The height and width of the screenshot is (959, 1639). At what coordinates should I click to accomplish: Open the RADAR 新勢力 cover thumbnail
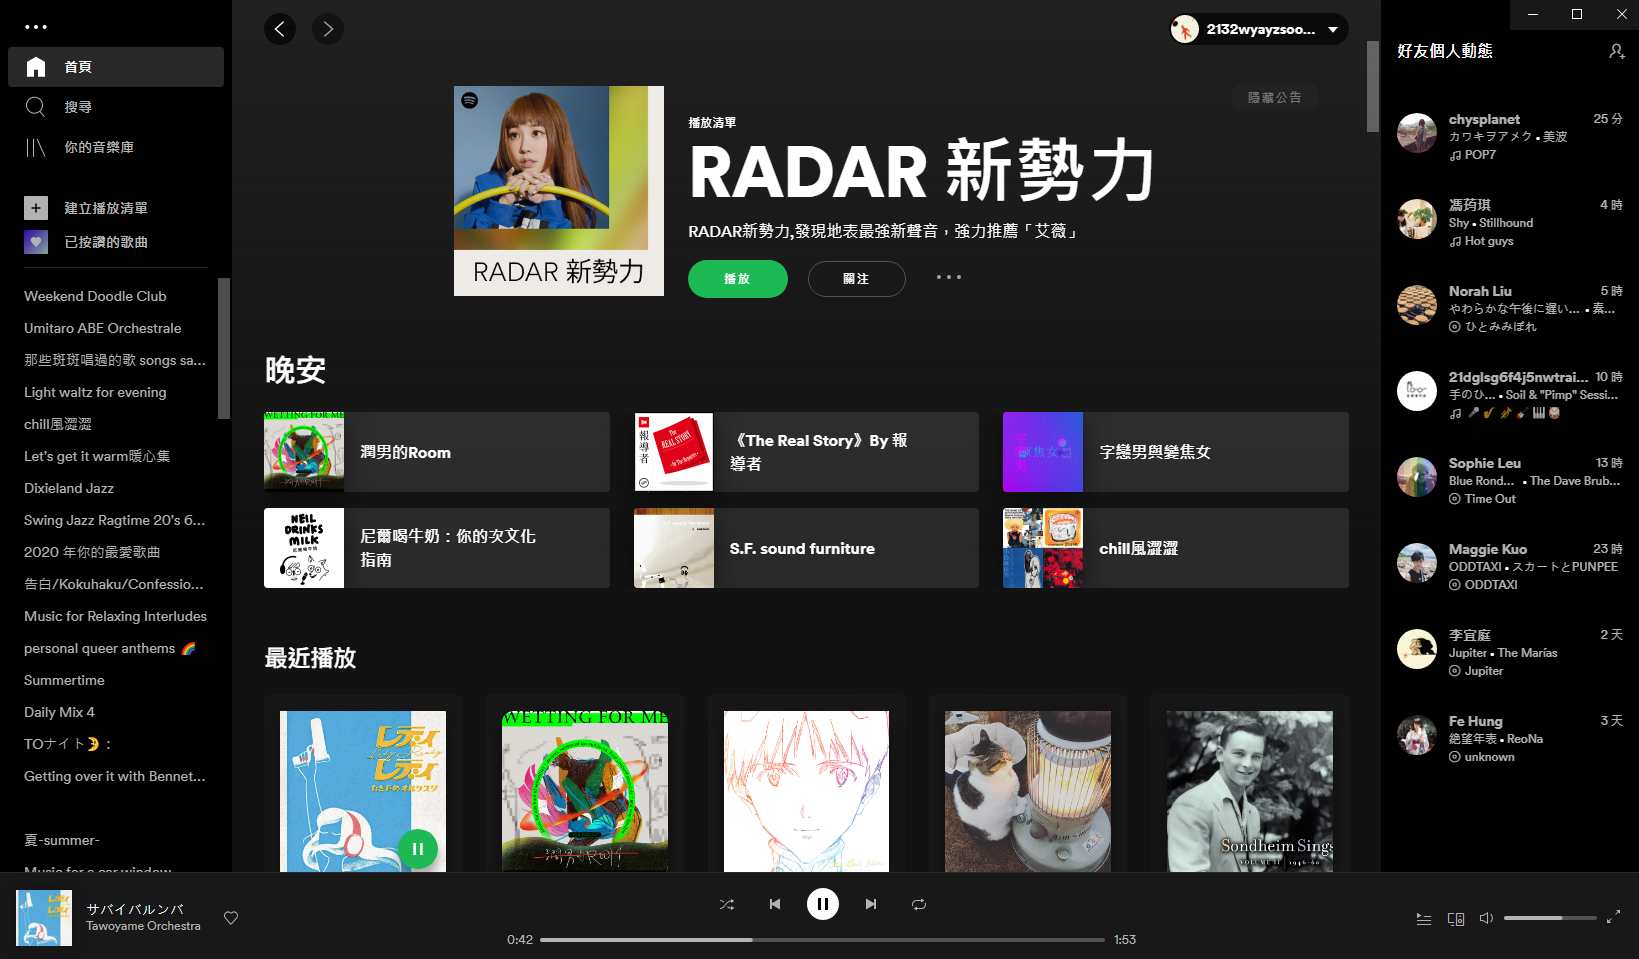pos(559,191)
